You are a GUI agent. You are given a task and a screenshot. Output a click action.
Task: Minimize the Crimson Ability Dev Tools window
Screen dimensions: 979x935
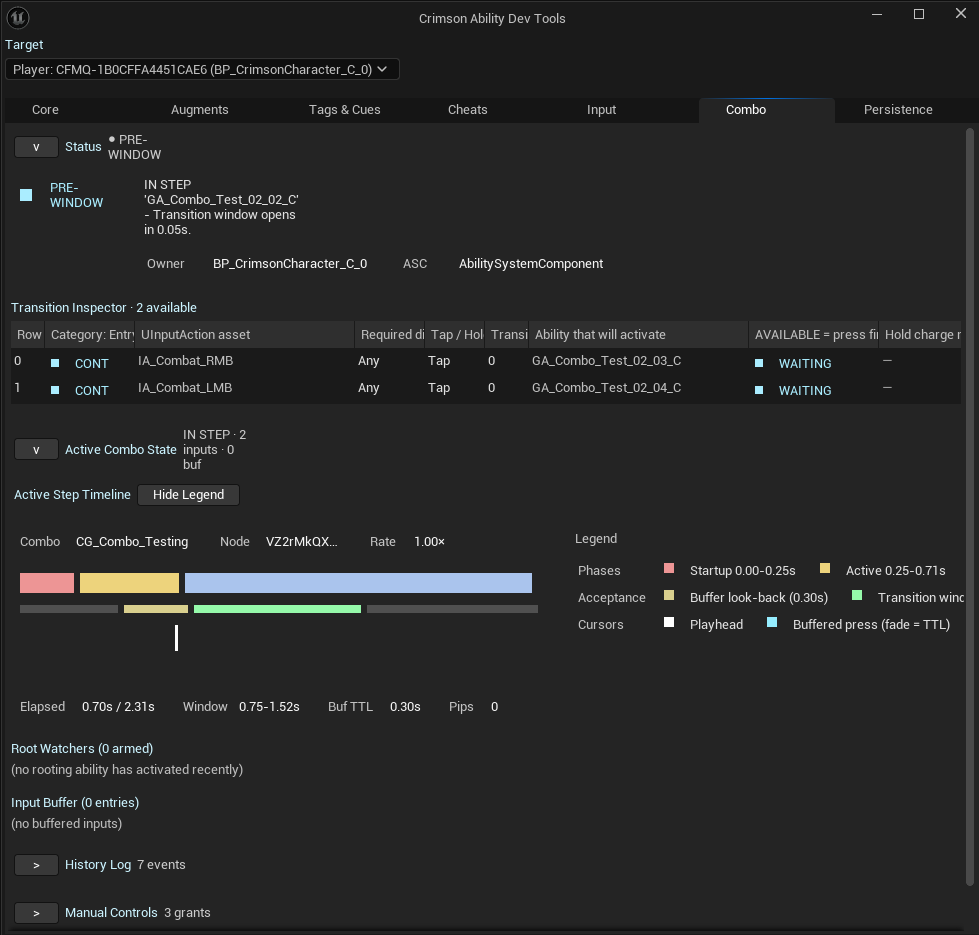[877, 14]
